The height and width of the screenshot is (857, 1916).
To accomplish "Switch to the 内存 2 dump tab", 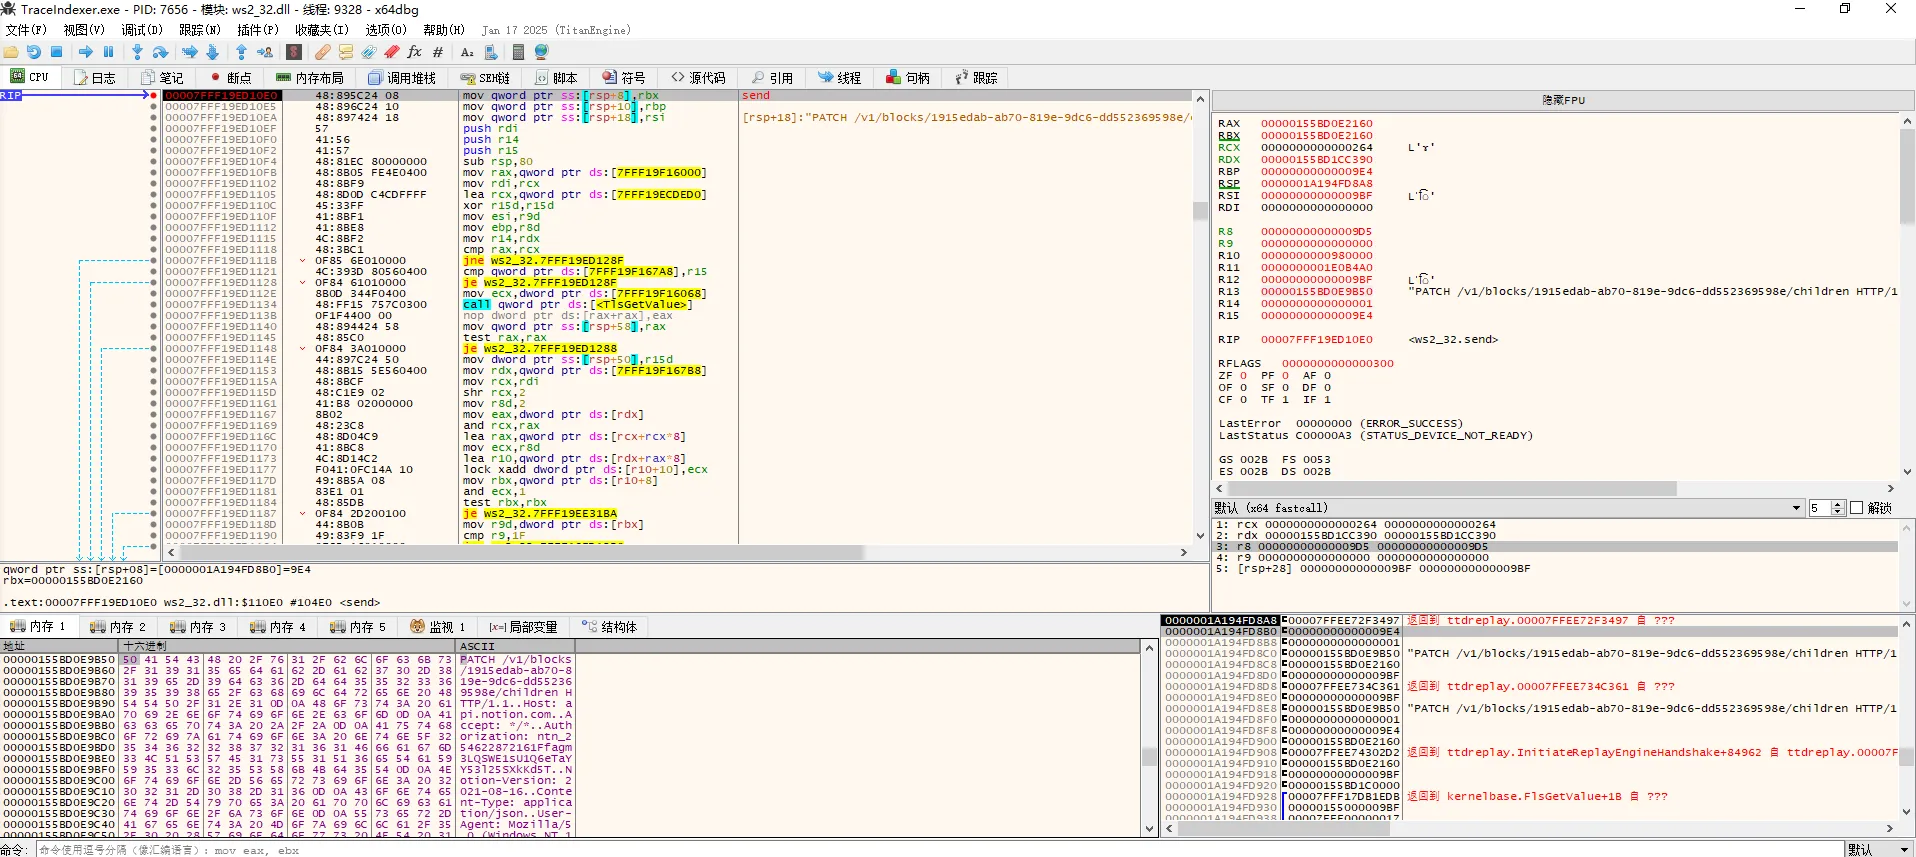I will (118, 627).
